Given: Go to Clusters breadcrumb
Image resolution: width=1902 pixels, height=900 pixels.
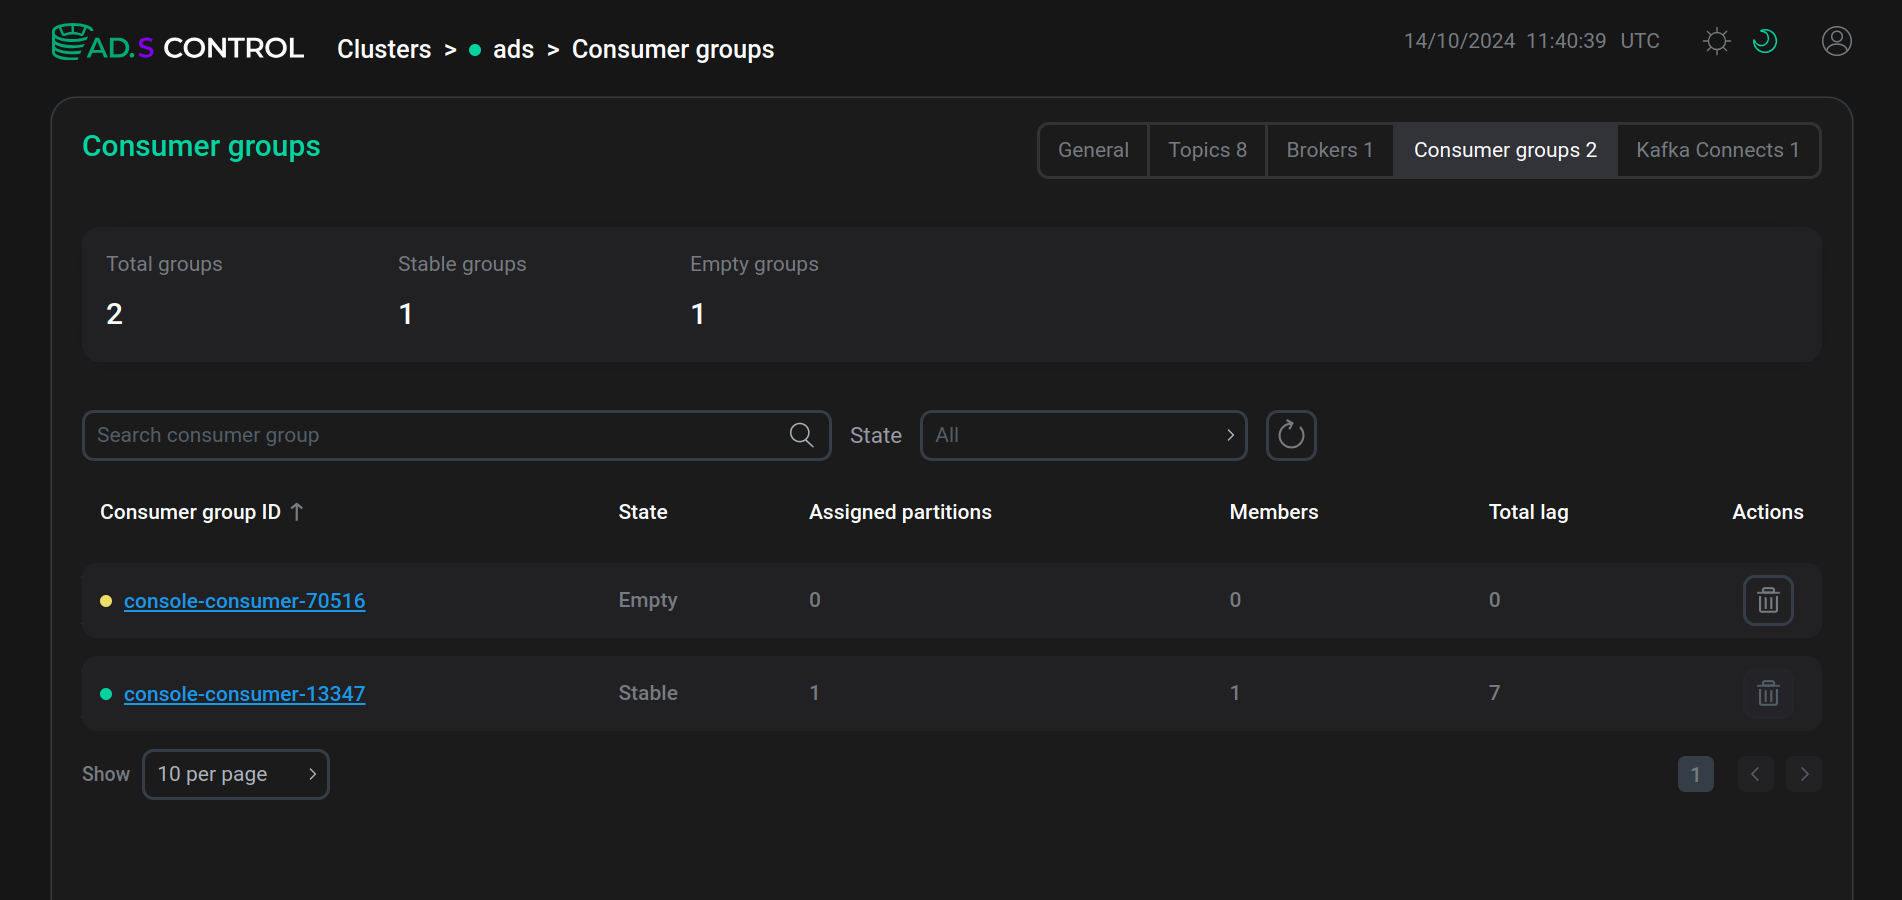Looking at the screenshot, I should click(384, 49).
